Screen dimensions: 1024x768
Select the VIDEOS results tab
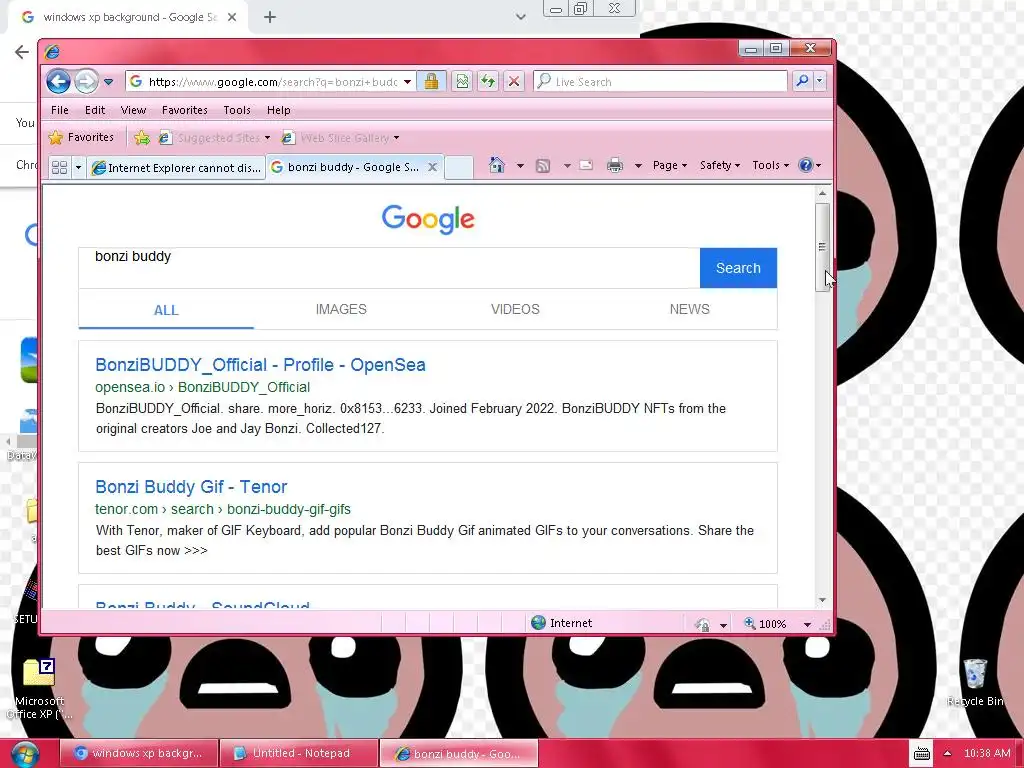[x=515, y=310]
